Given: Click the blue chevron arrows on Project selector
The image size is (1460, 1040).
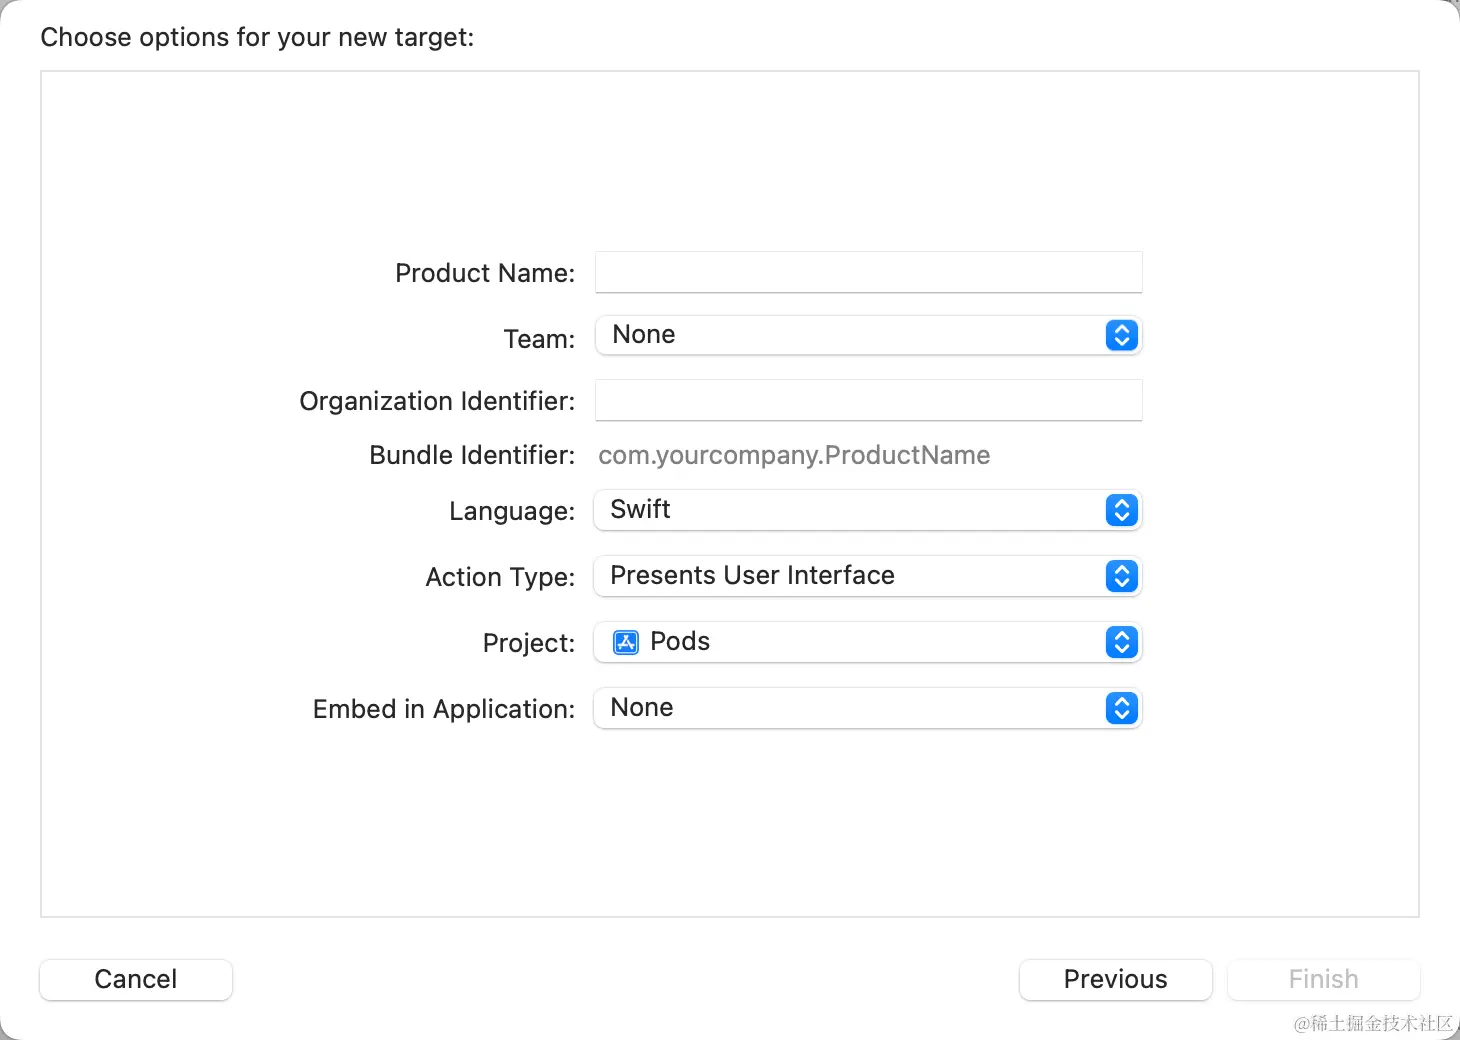Looking at the screenshot, I should point(1122,642).
